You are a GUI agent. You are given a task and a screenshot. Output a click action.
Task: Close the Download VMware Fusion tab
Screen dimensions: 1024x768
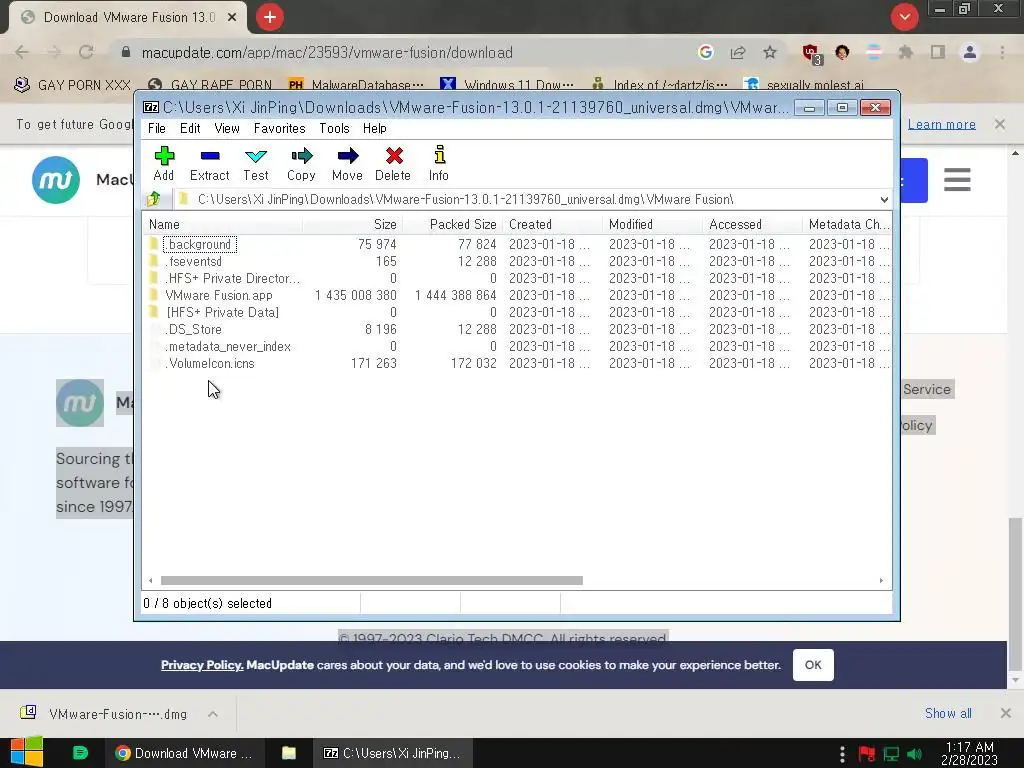232,18
